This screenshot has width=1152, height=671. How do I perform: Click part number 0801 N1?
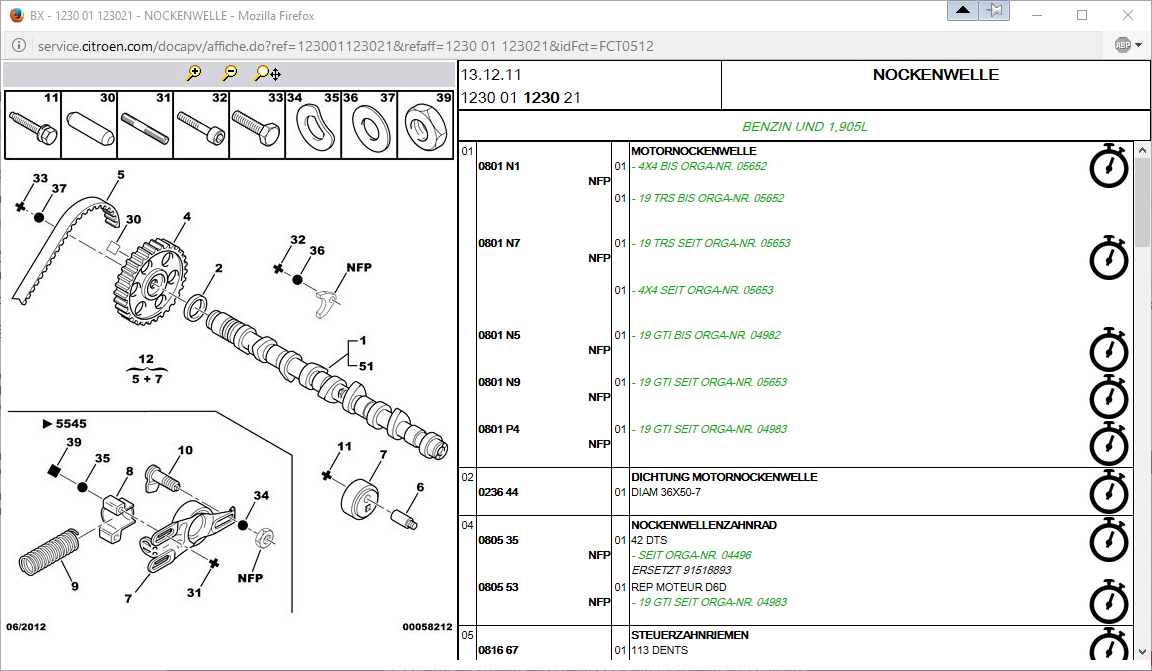tap(499, 166)
